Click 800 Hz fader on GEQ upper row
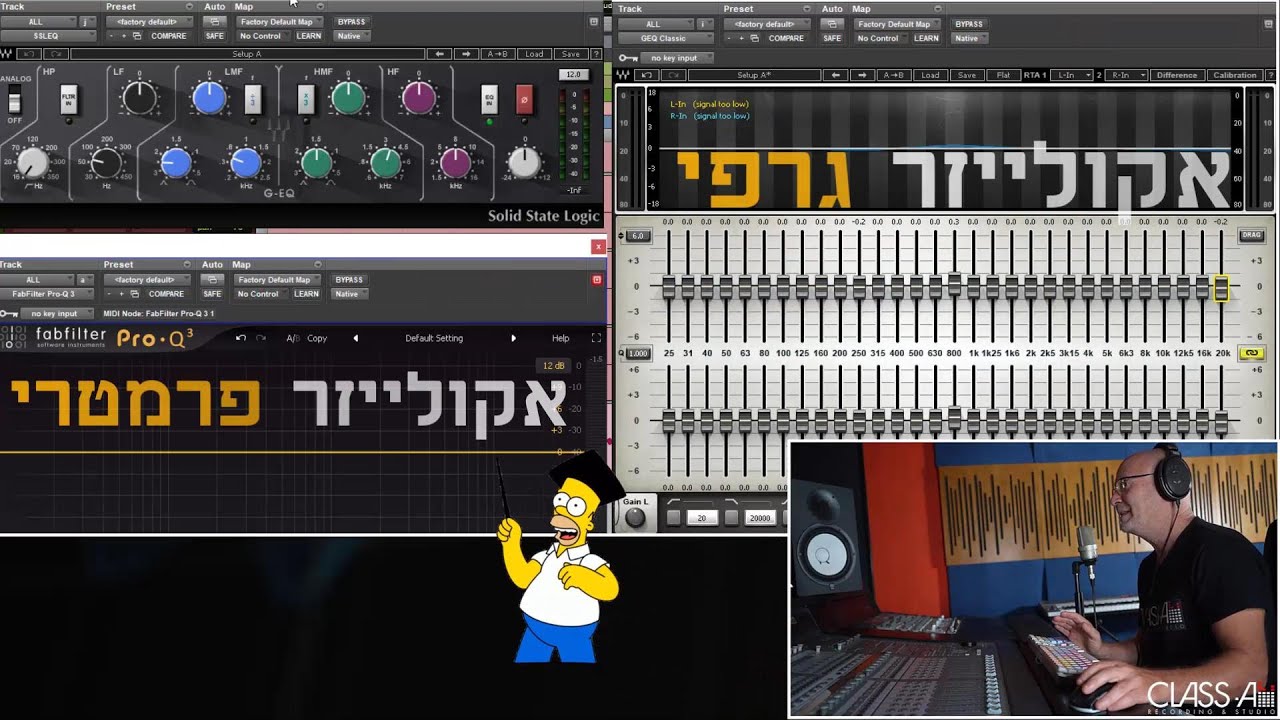 point(954,283)
